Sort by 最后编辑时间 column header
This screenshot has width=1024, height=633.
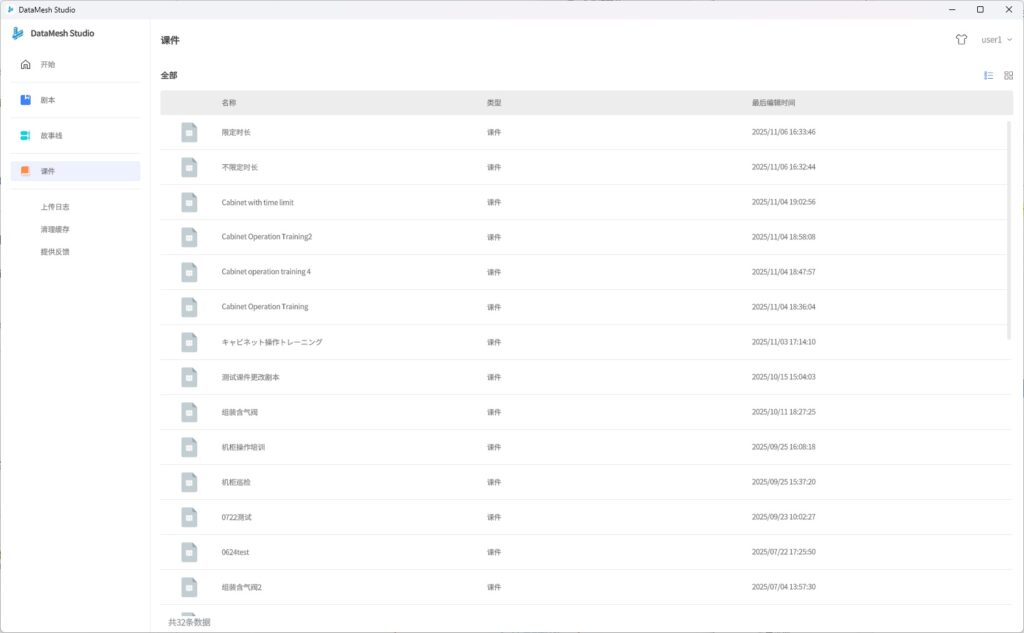tap(773, 103)
